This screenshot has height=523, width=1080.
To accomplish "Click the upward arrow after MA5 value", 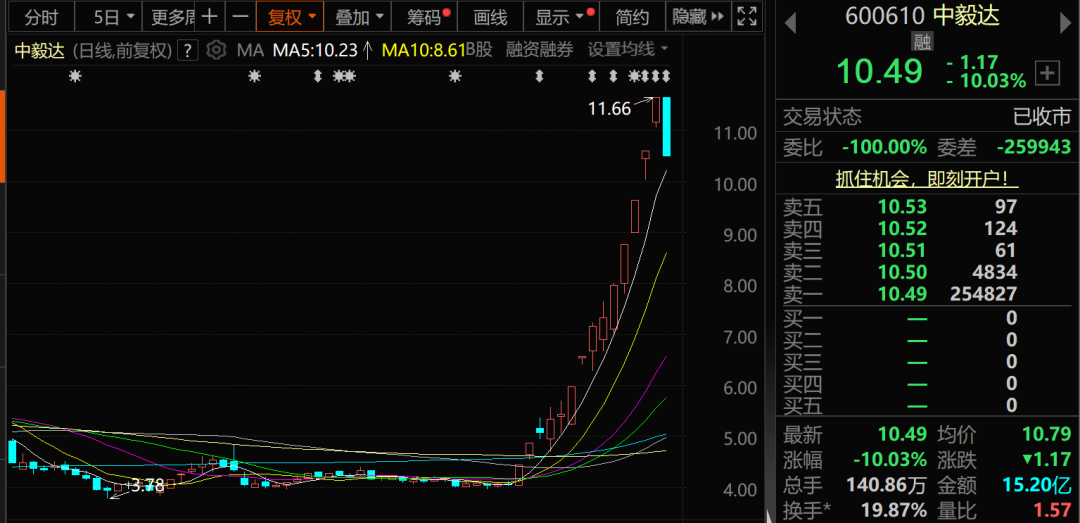I will 368,50.
